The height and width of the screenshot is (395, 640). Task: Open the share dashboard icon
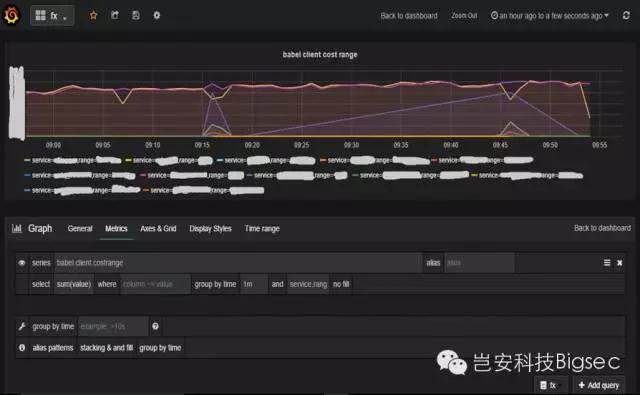(115, 16)
